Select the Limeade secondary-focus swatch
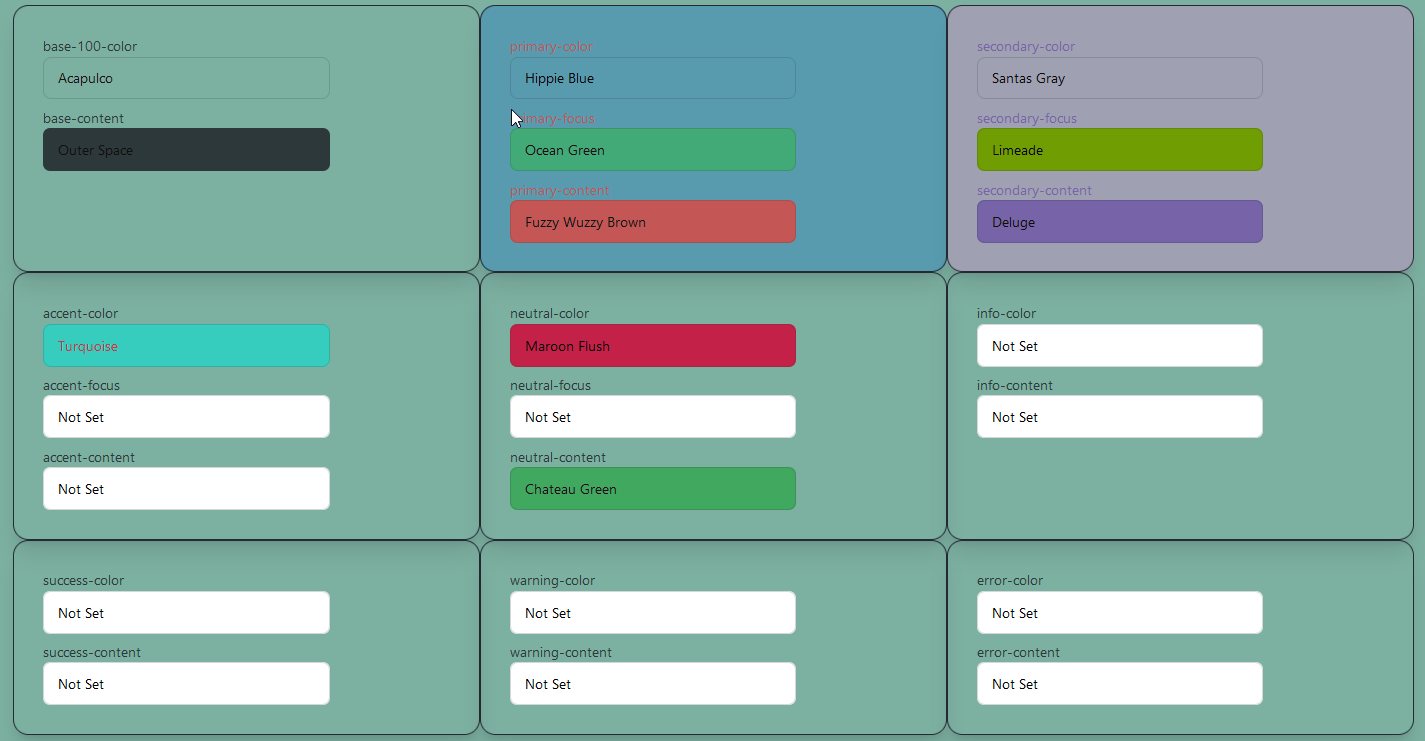This screenshot has width=1425, height=741. tap(1119, 149)
